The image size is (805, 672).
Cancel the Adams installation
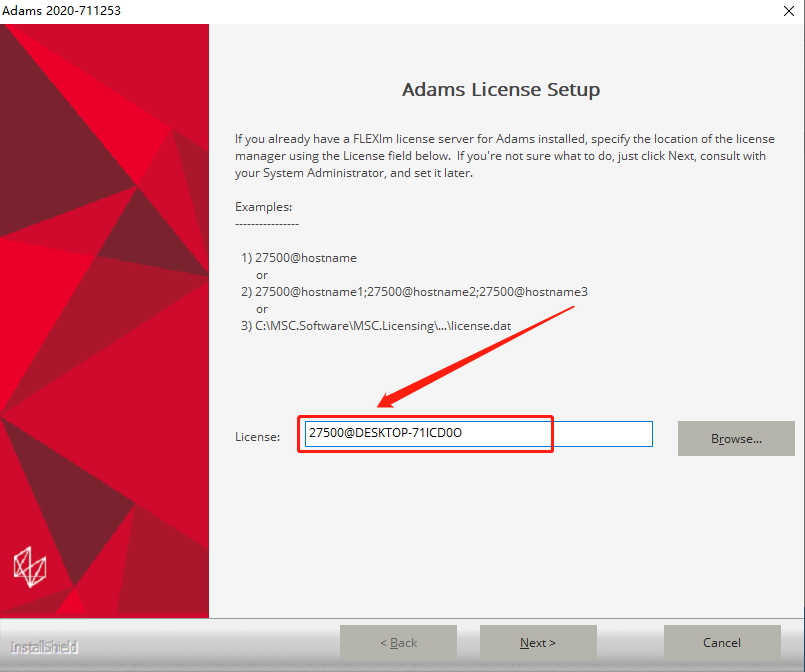(x=722, y=642)
